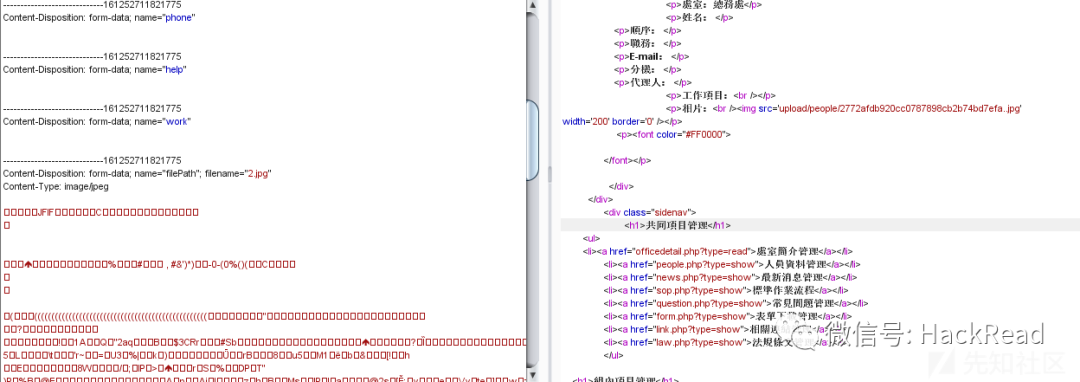Click the <p>處室: 總務處</p> line
Image resolution: width=1080 pixels, height=382 pixels.
pos(714,4)
